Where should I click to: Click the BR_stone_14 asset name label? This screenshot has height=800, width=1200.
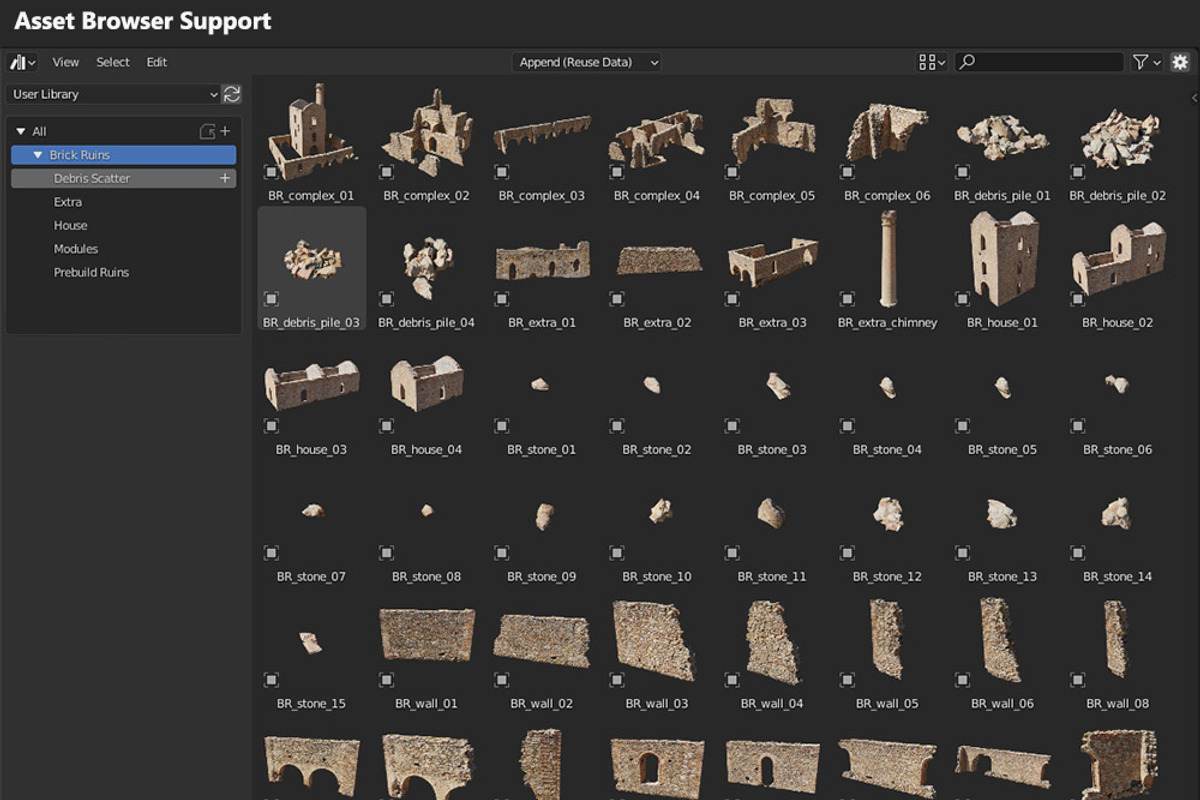pos(1118,577)
